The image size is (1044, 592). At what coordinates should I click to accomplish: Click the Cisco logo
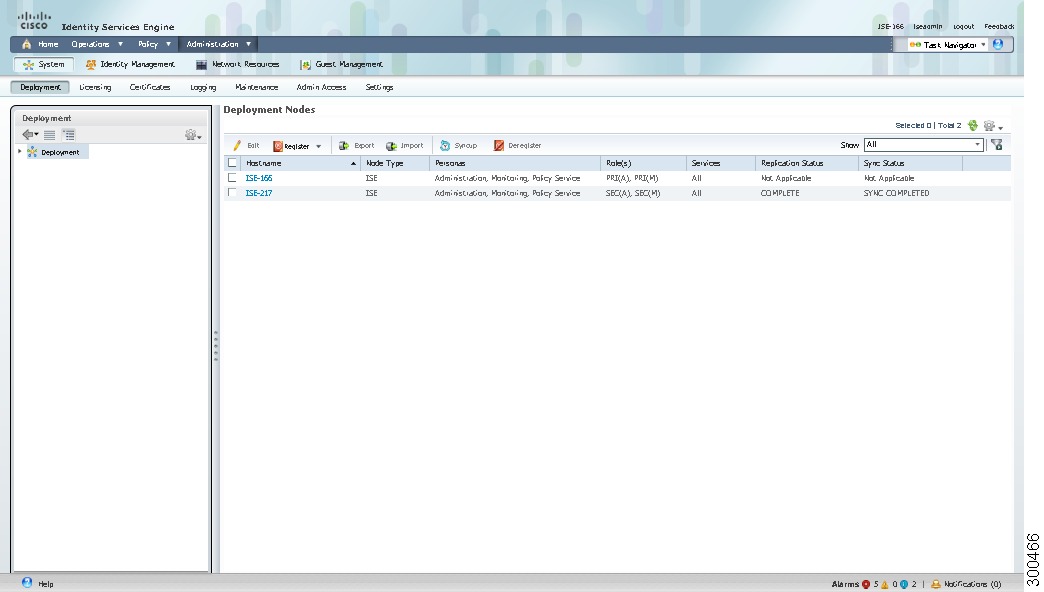(x=34, y=21)
